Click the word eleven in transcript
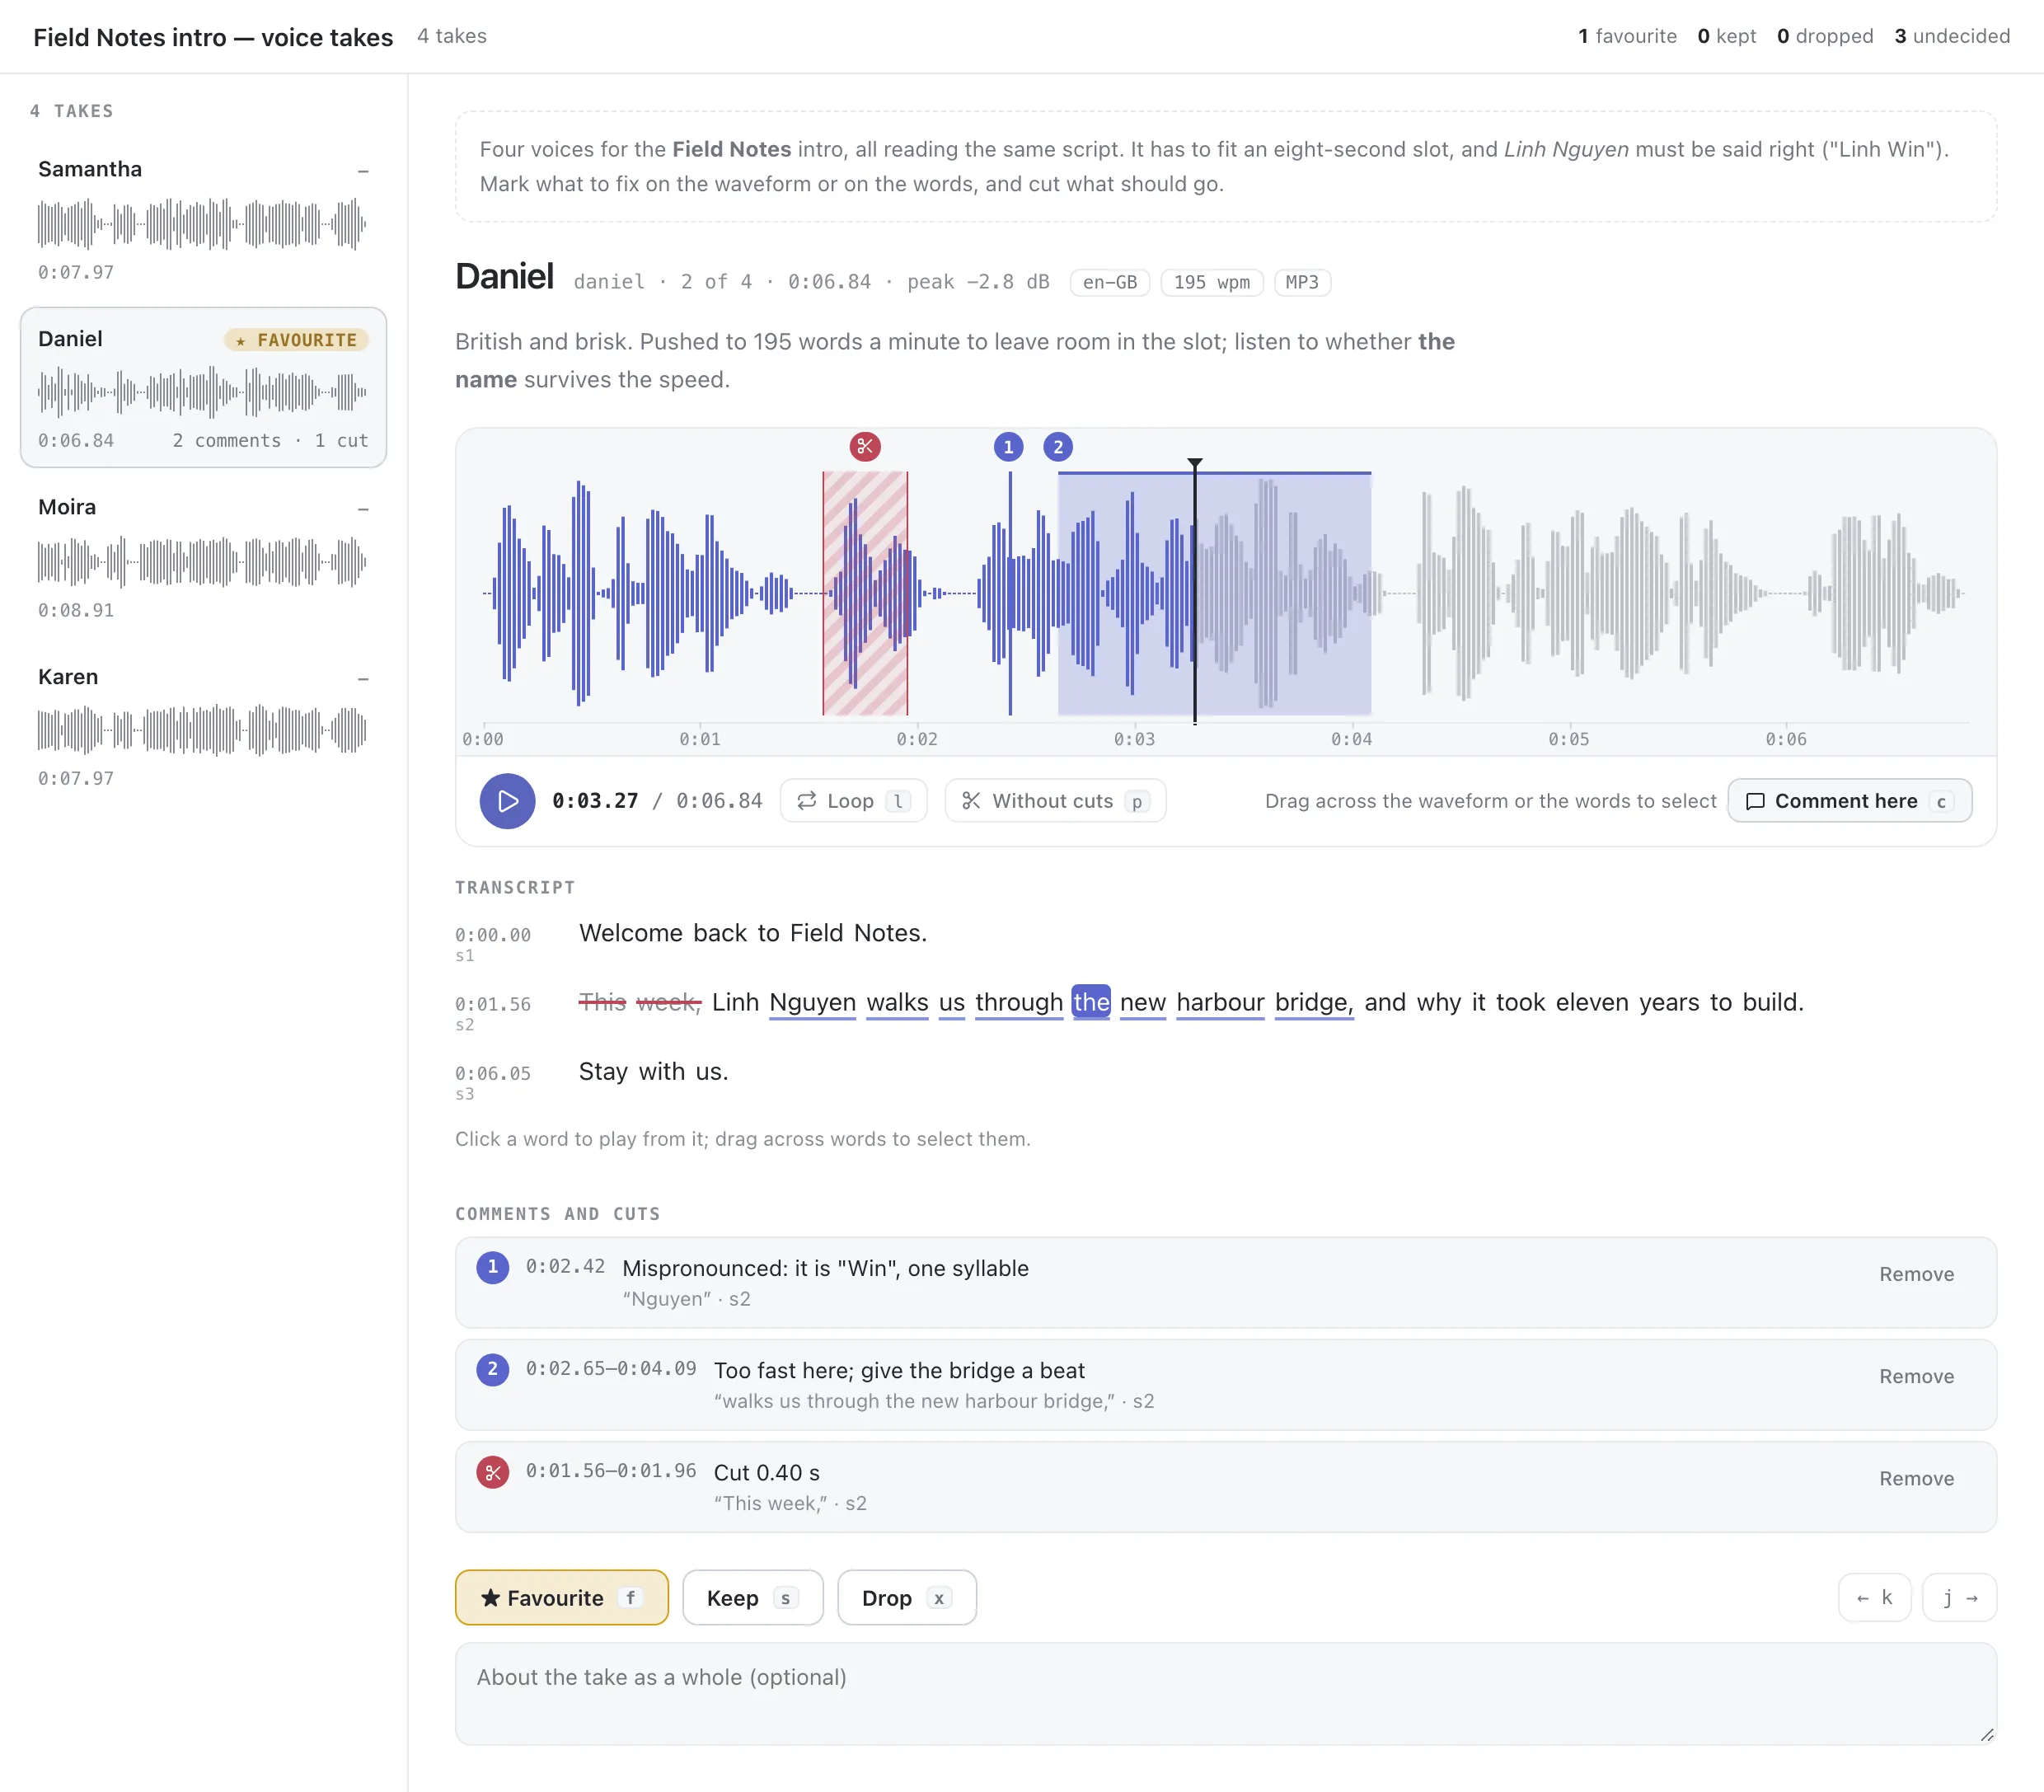2044x1792 pixels. (1592, 1002)
